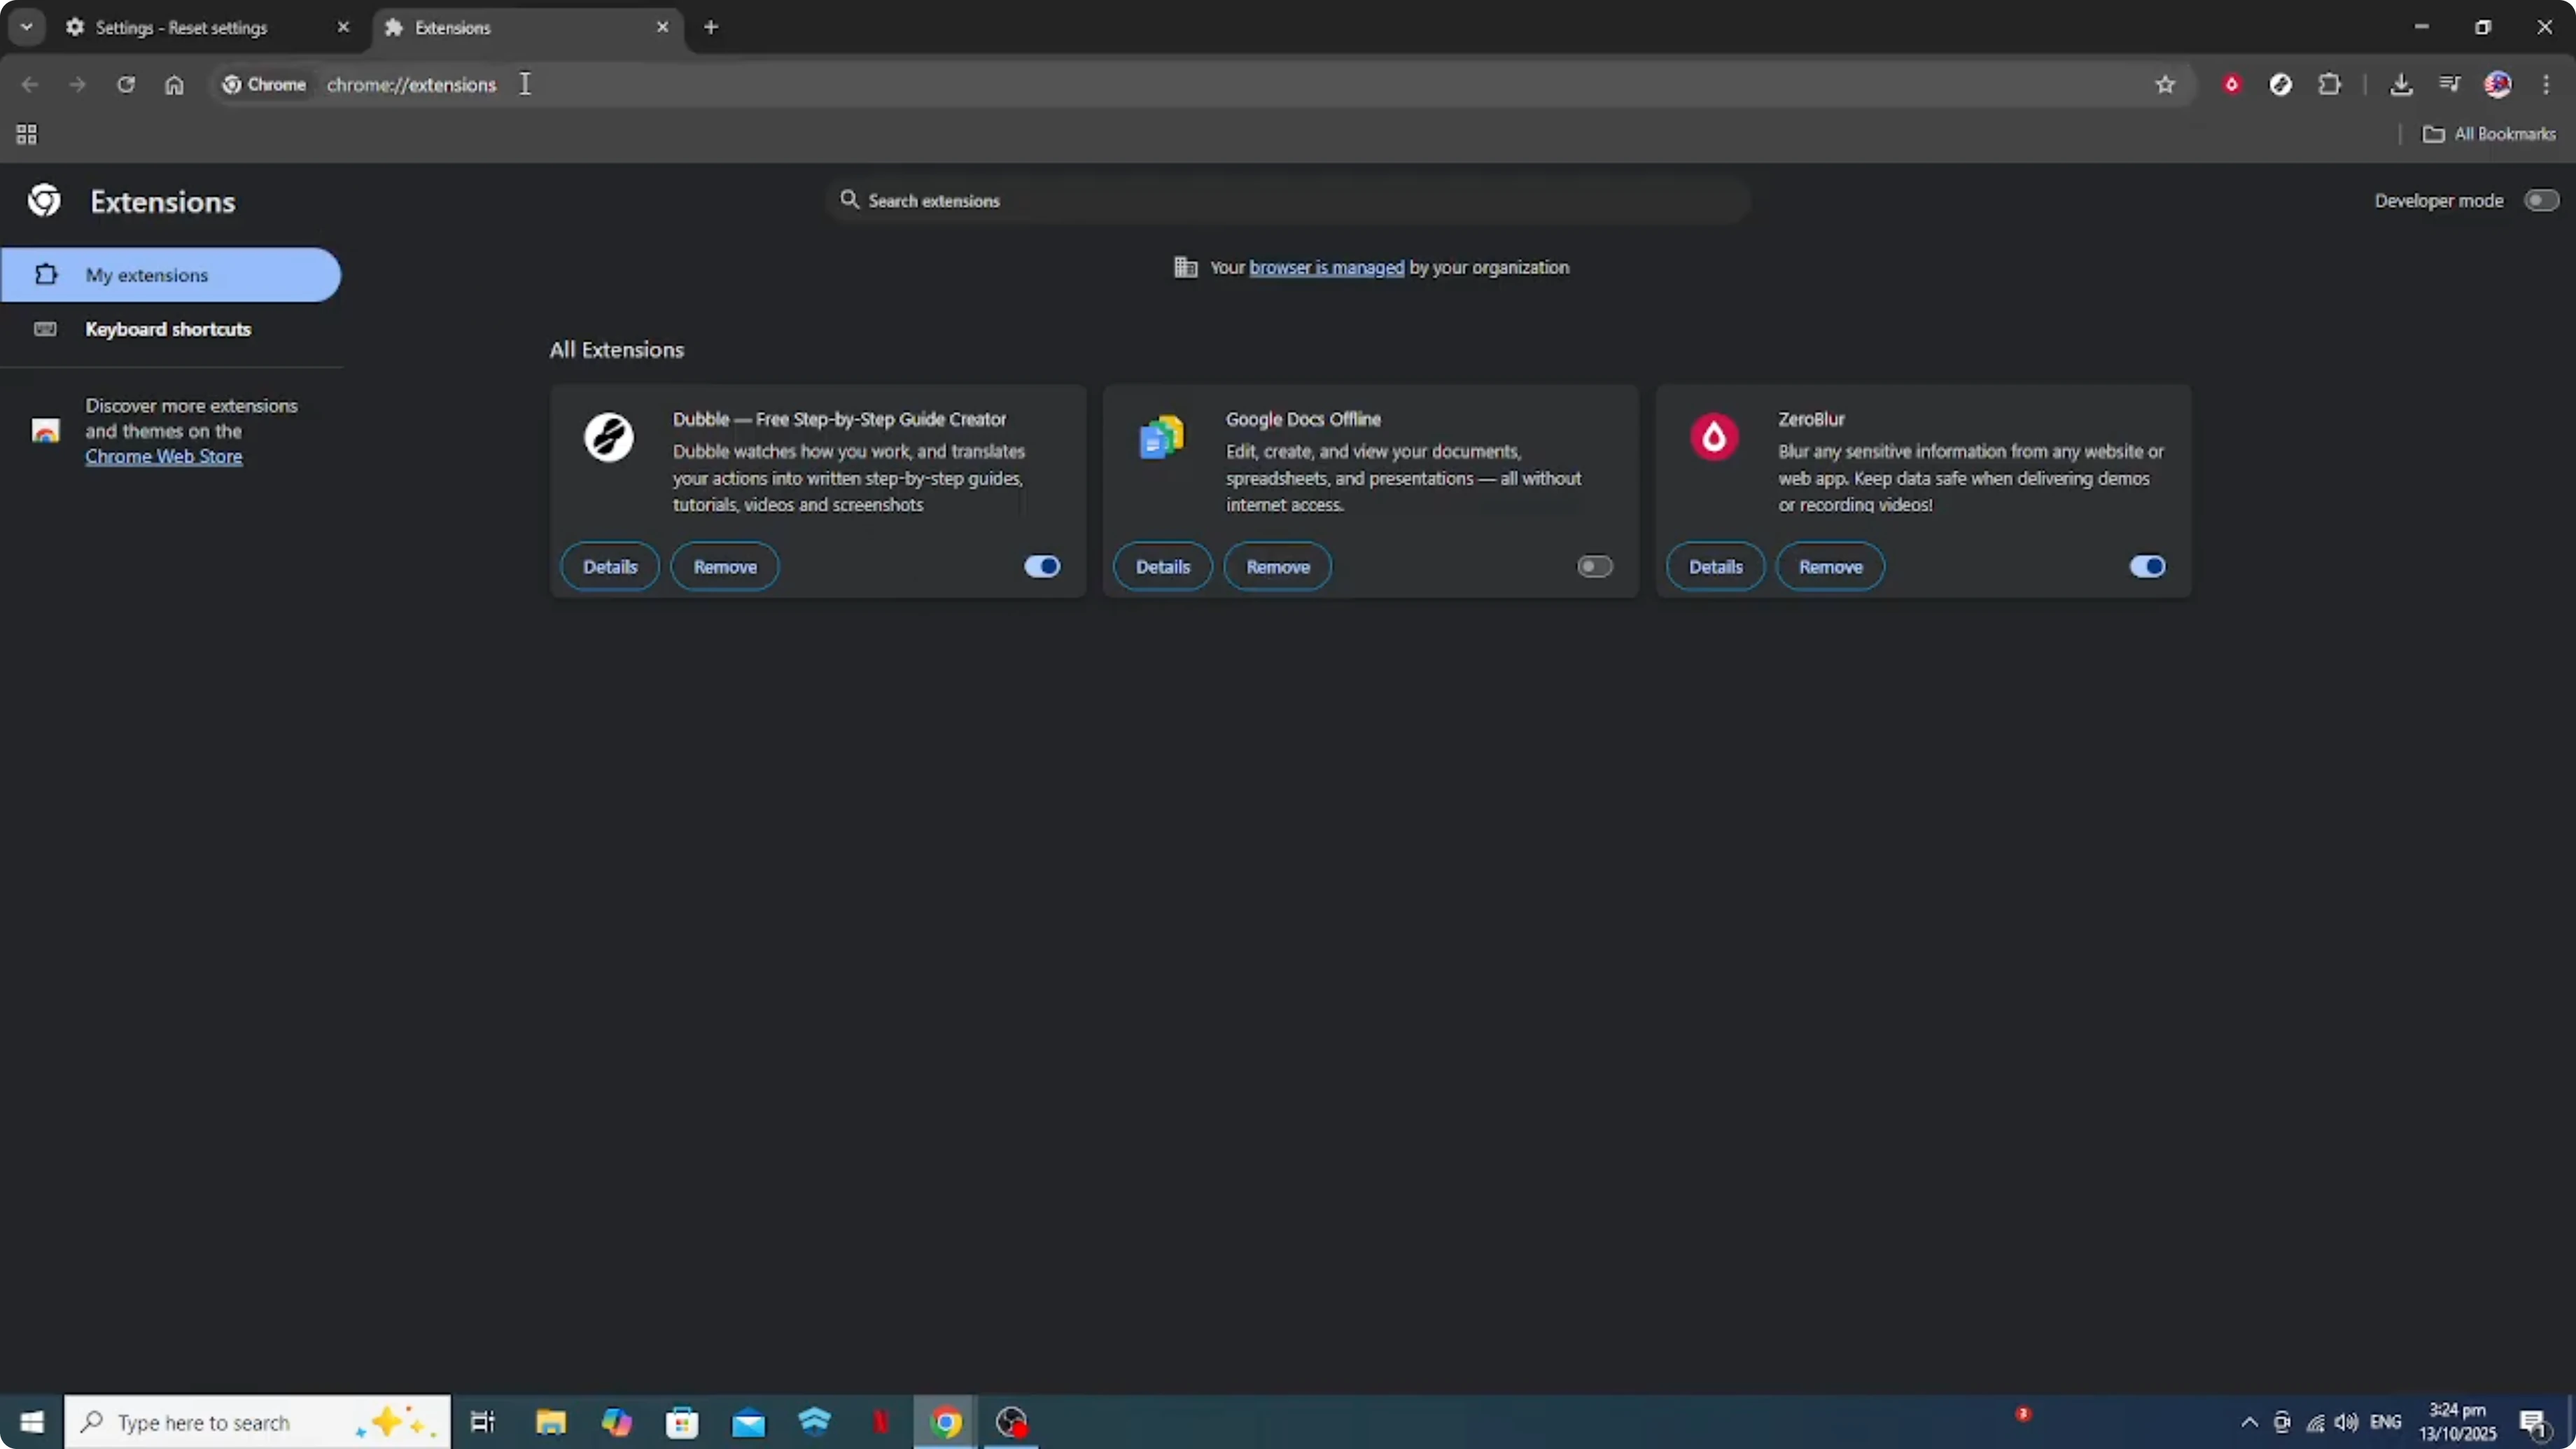Open the Chrome three-dot menu
Viewport: 2576px width, 1449px height.
[x=2546, y=85]
